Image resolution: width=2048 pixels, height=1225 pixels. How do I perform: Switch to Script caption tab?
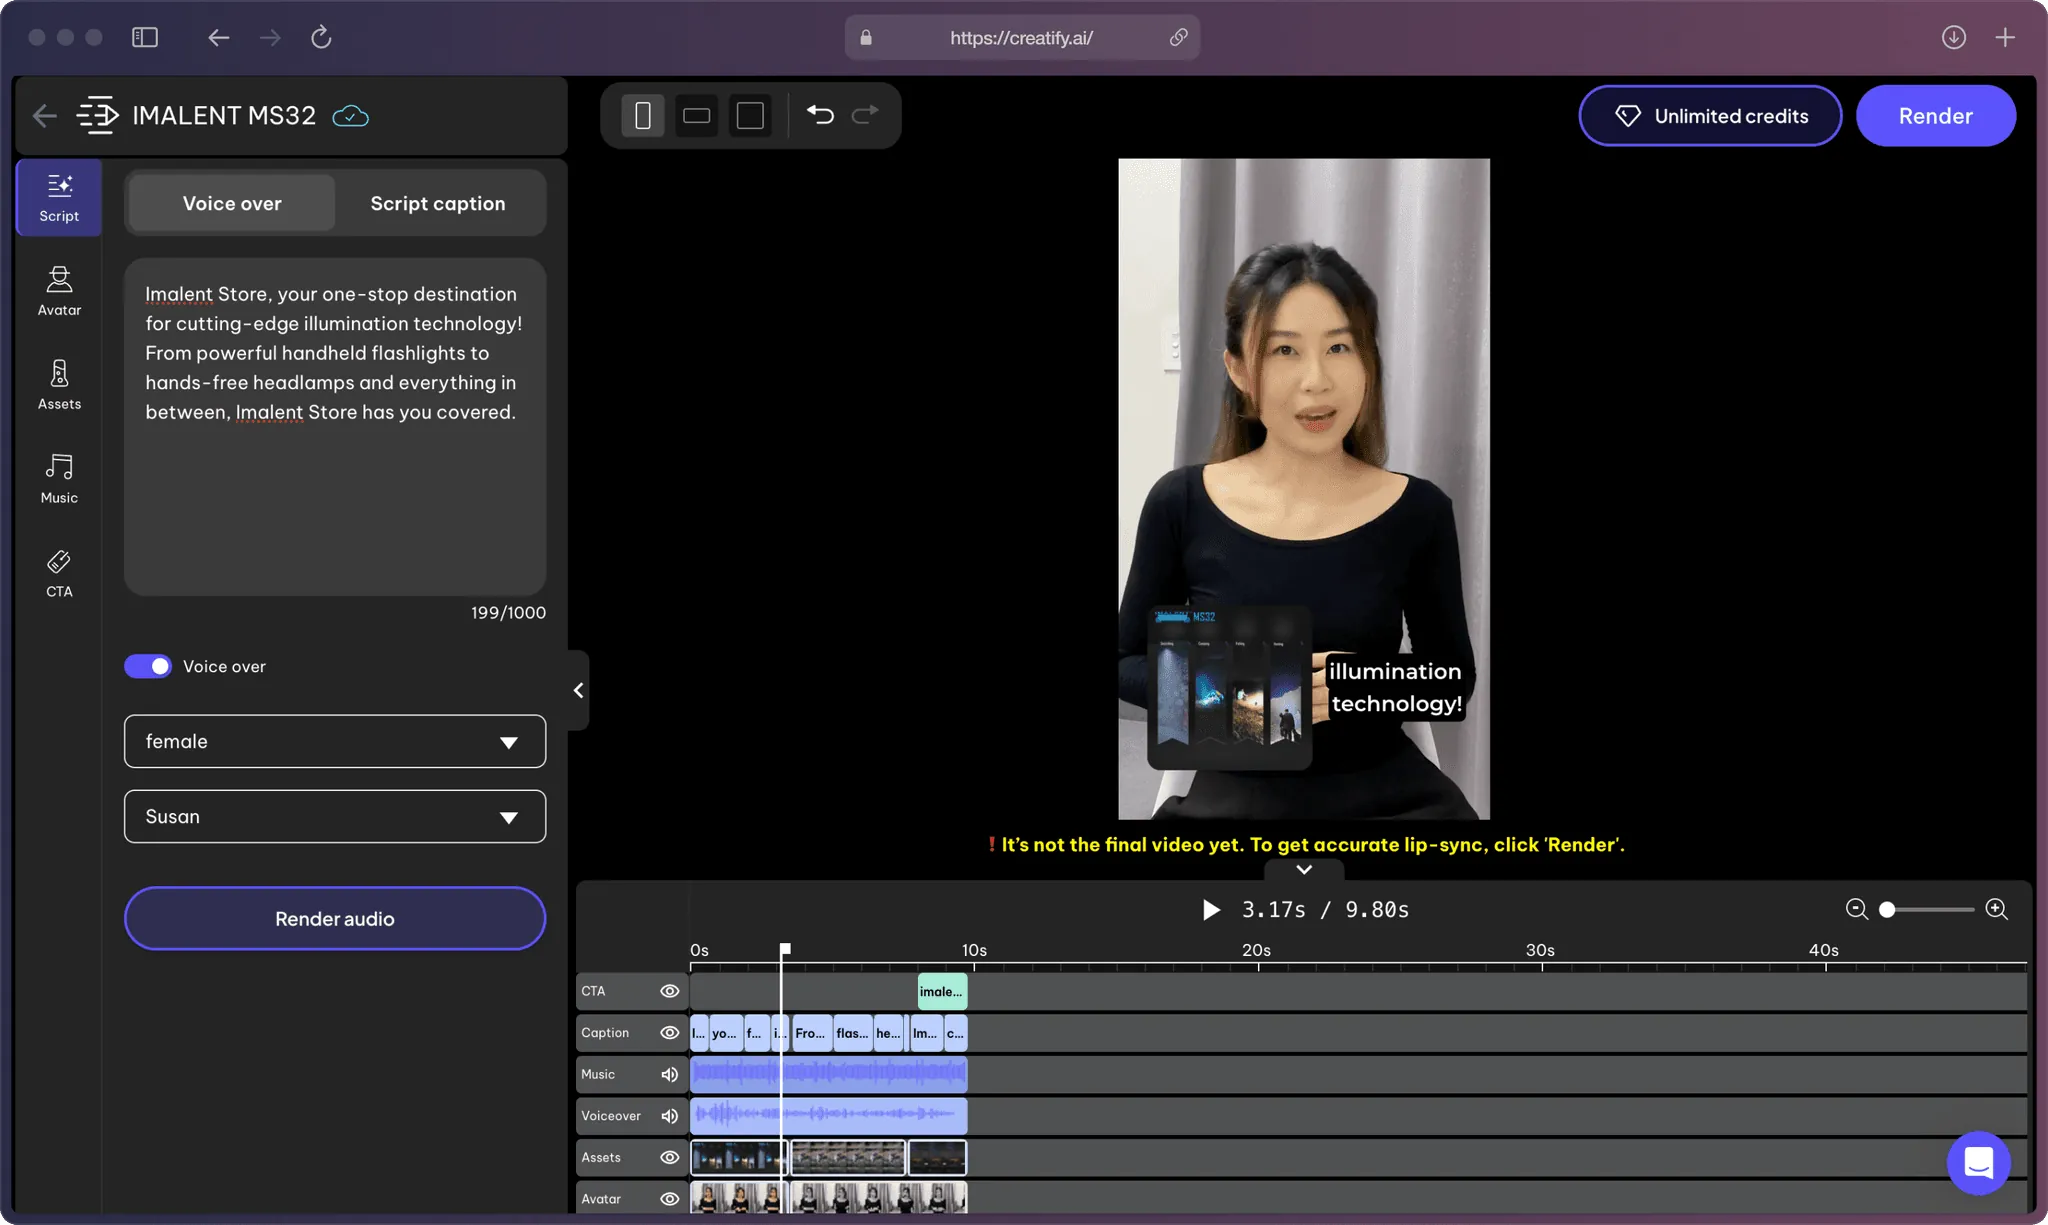438,203
